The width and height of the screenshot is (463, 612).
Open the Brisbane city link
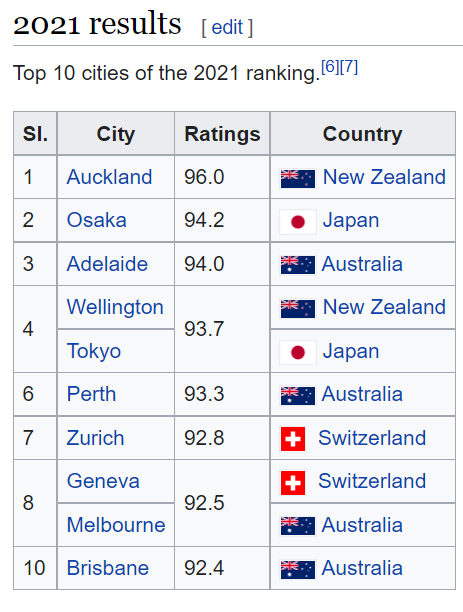tap(108, 568)
